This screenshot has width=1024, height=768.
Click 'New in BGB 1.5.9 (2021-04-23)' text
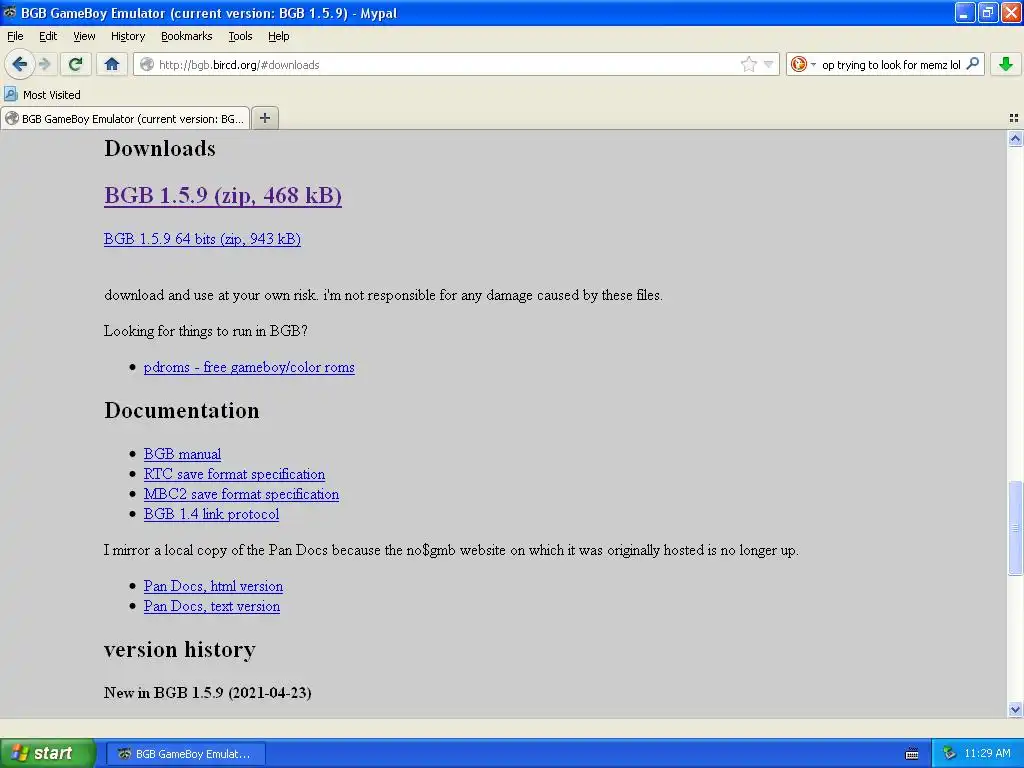(208, 693)
